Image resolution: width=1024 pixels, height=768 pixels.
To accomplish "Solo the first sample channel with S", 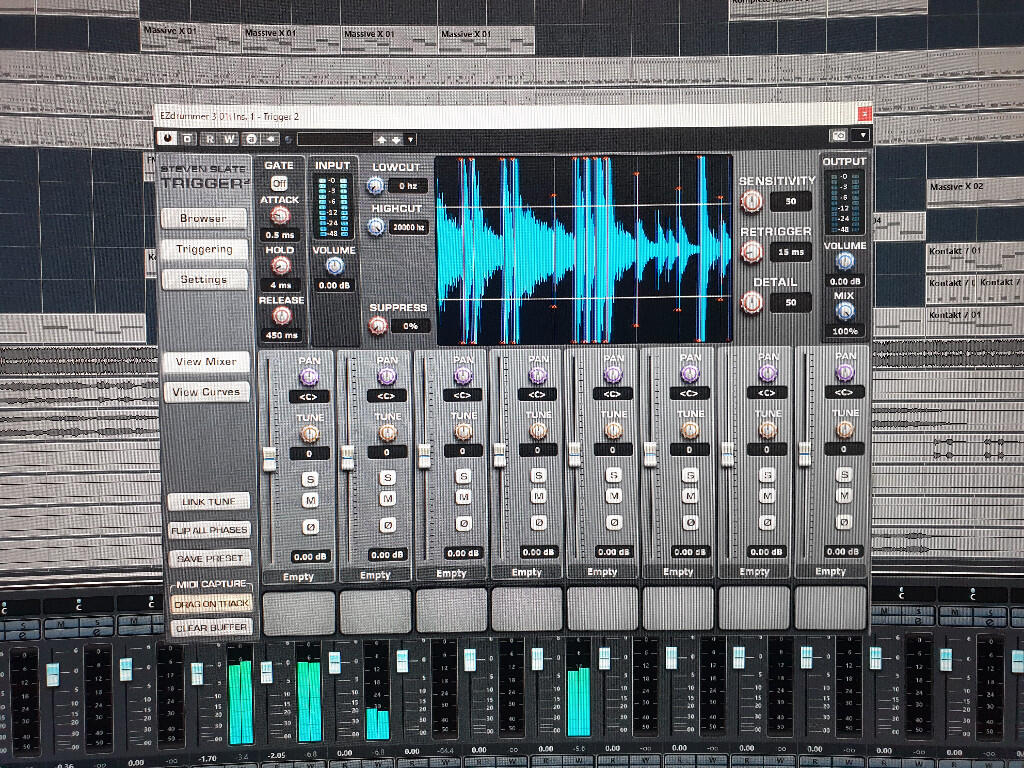I will 310,479.
